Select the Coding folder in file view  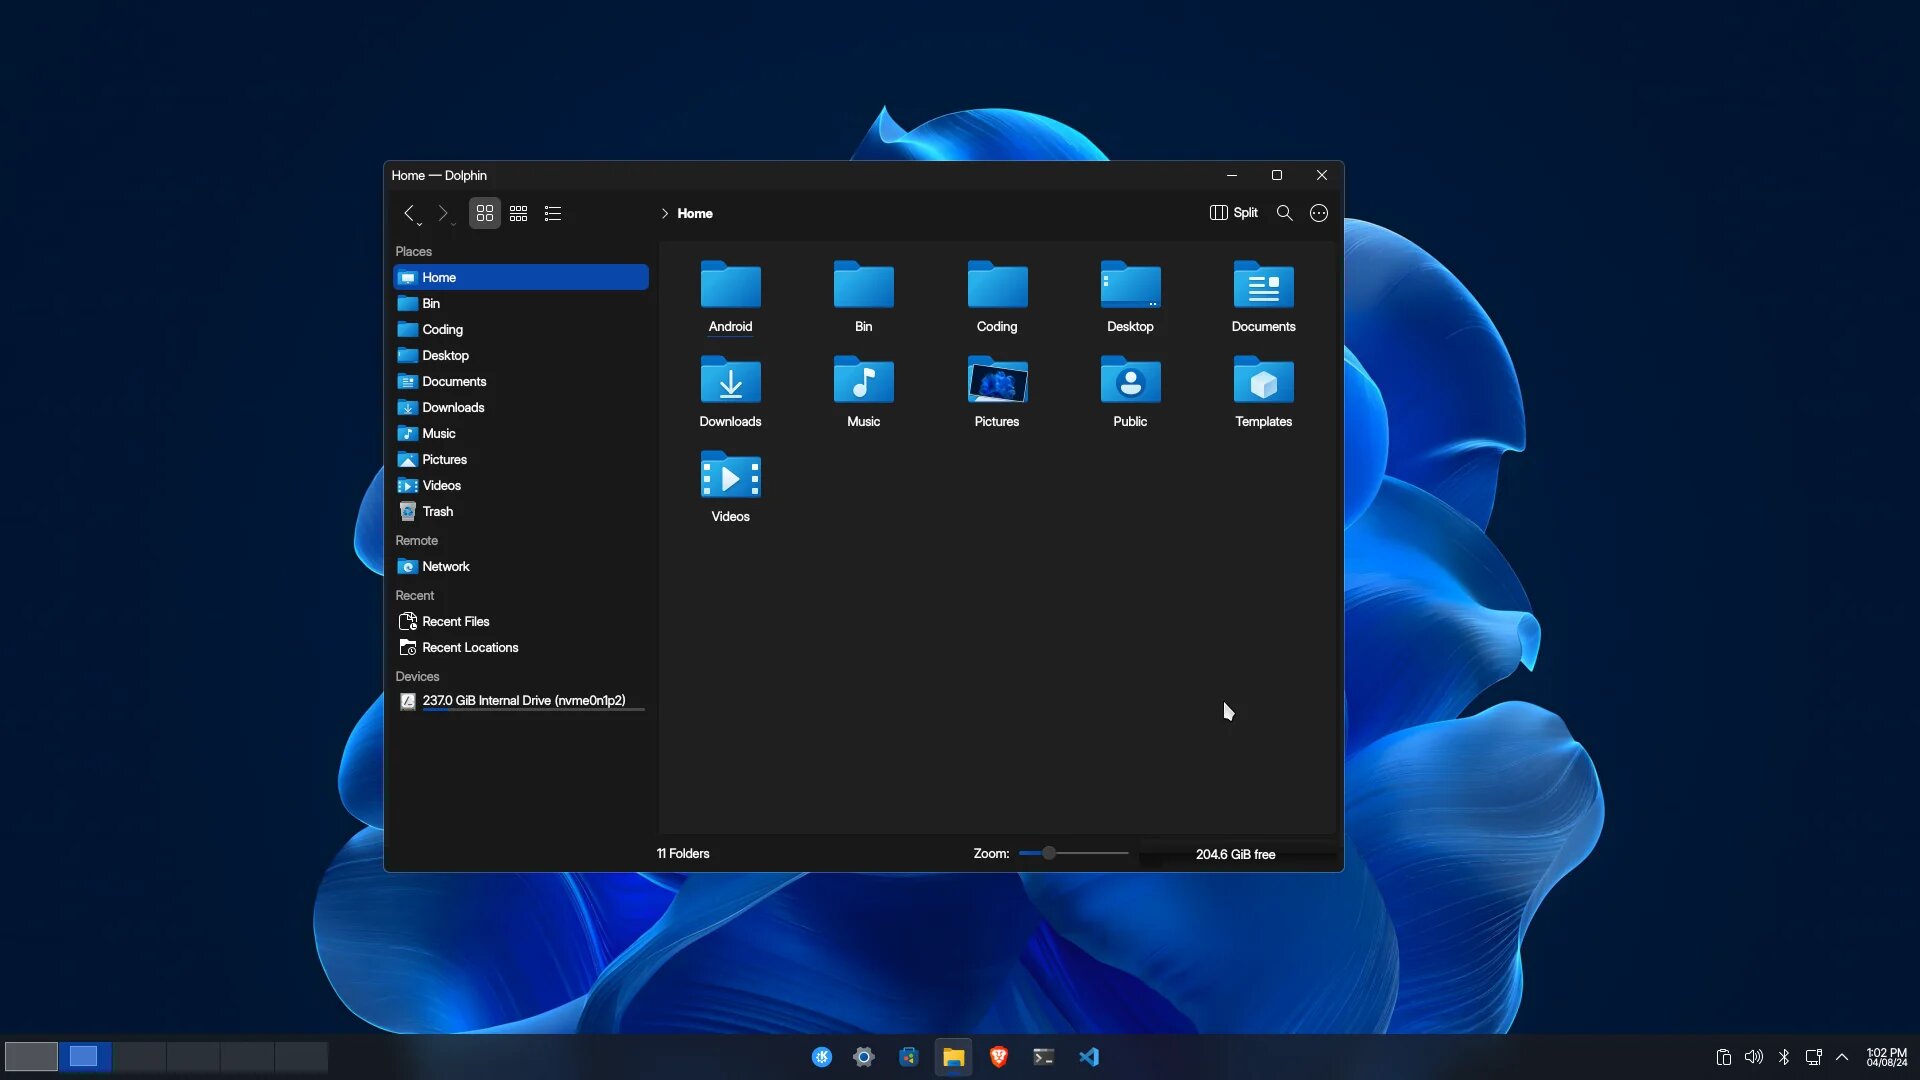coord(997,296)
